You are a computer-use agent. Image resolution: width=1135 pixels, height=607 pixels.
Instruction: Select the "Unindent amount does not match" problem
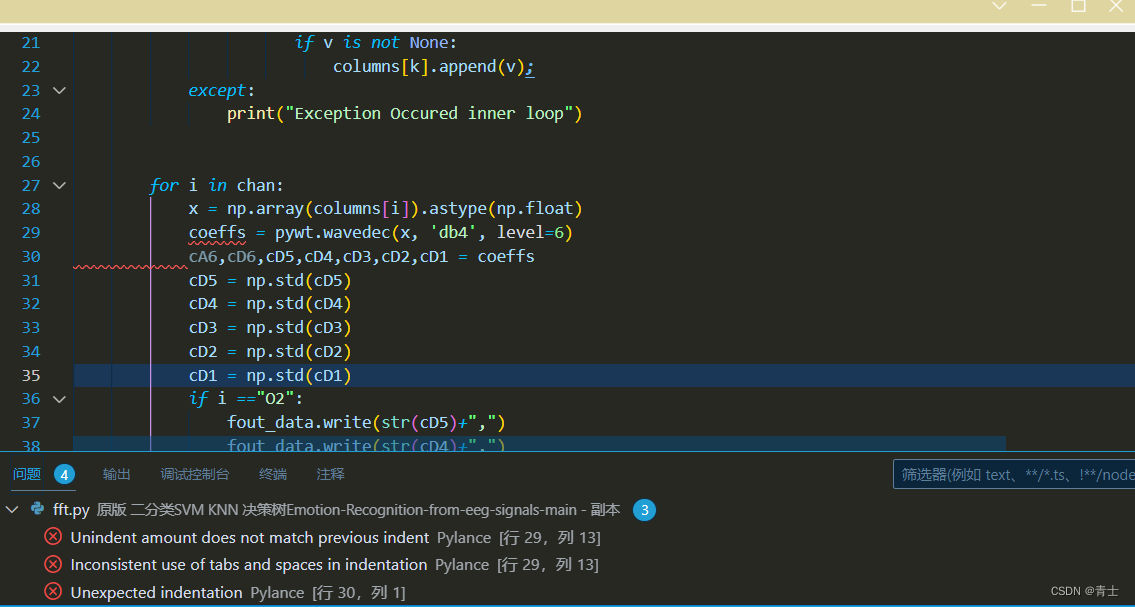(245, 537)
